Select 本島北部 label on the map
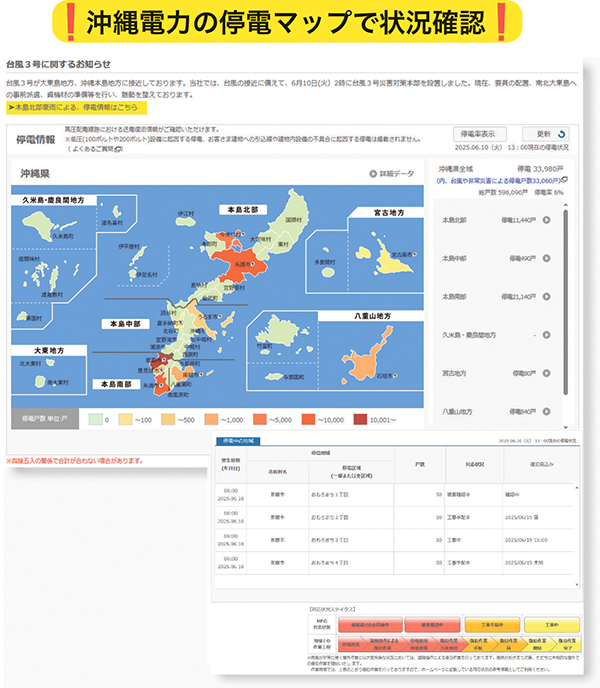600x688 pixels. (243, 210)
